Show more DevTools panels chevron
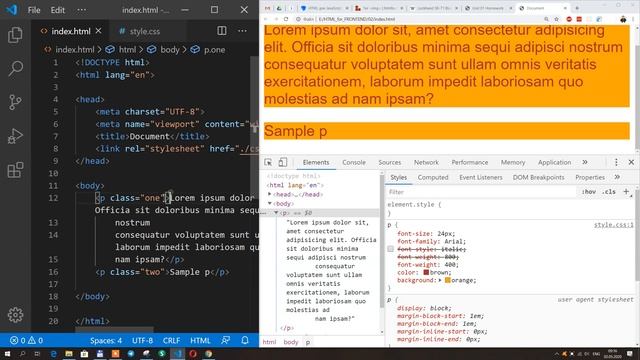The image size is (640, 360). [x=585, y=162]
